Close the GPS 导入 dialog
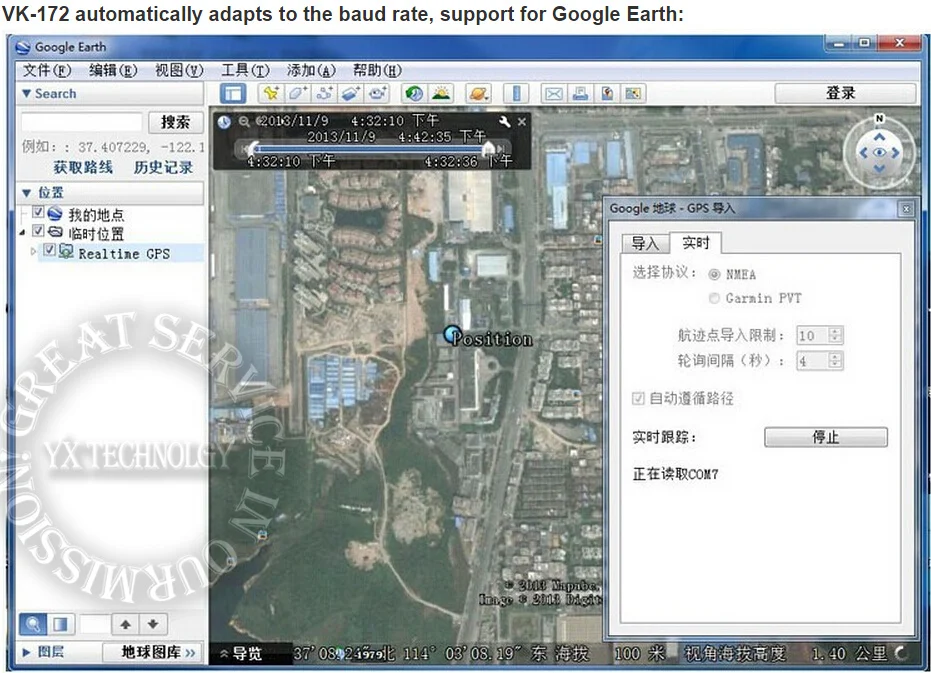Viewport: 931px width, 673px height. click(906, 208)
